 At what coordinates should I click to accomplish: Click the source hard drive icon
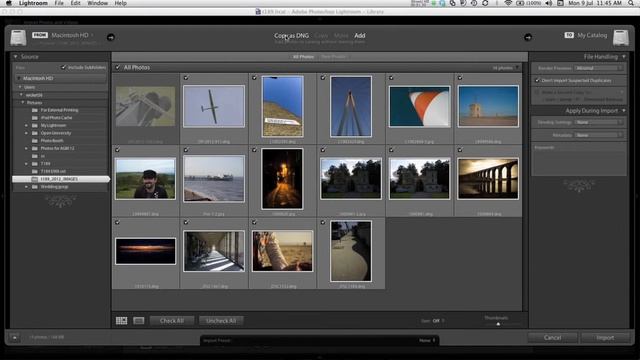point(18,38)
